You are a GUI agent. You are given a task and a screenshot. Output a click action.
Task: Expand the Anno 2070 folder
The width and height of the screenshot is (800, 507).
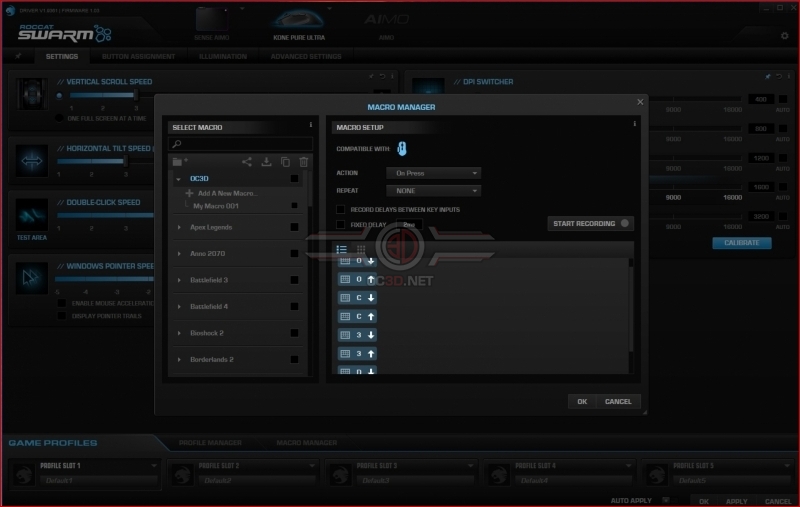pyautogui.click(x=179, y=254)
